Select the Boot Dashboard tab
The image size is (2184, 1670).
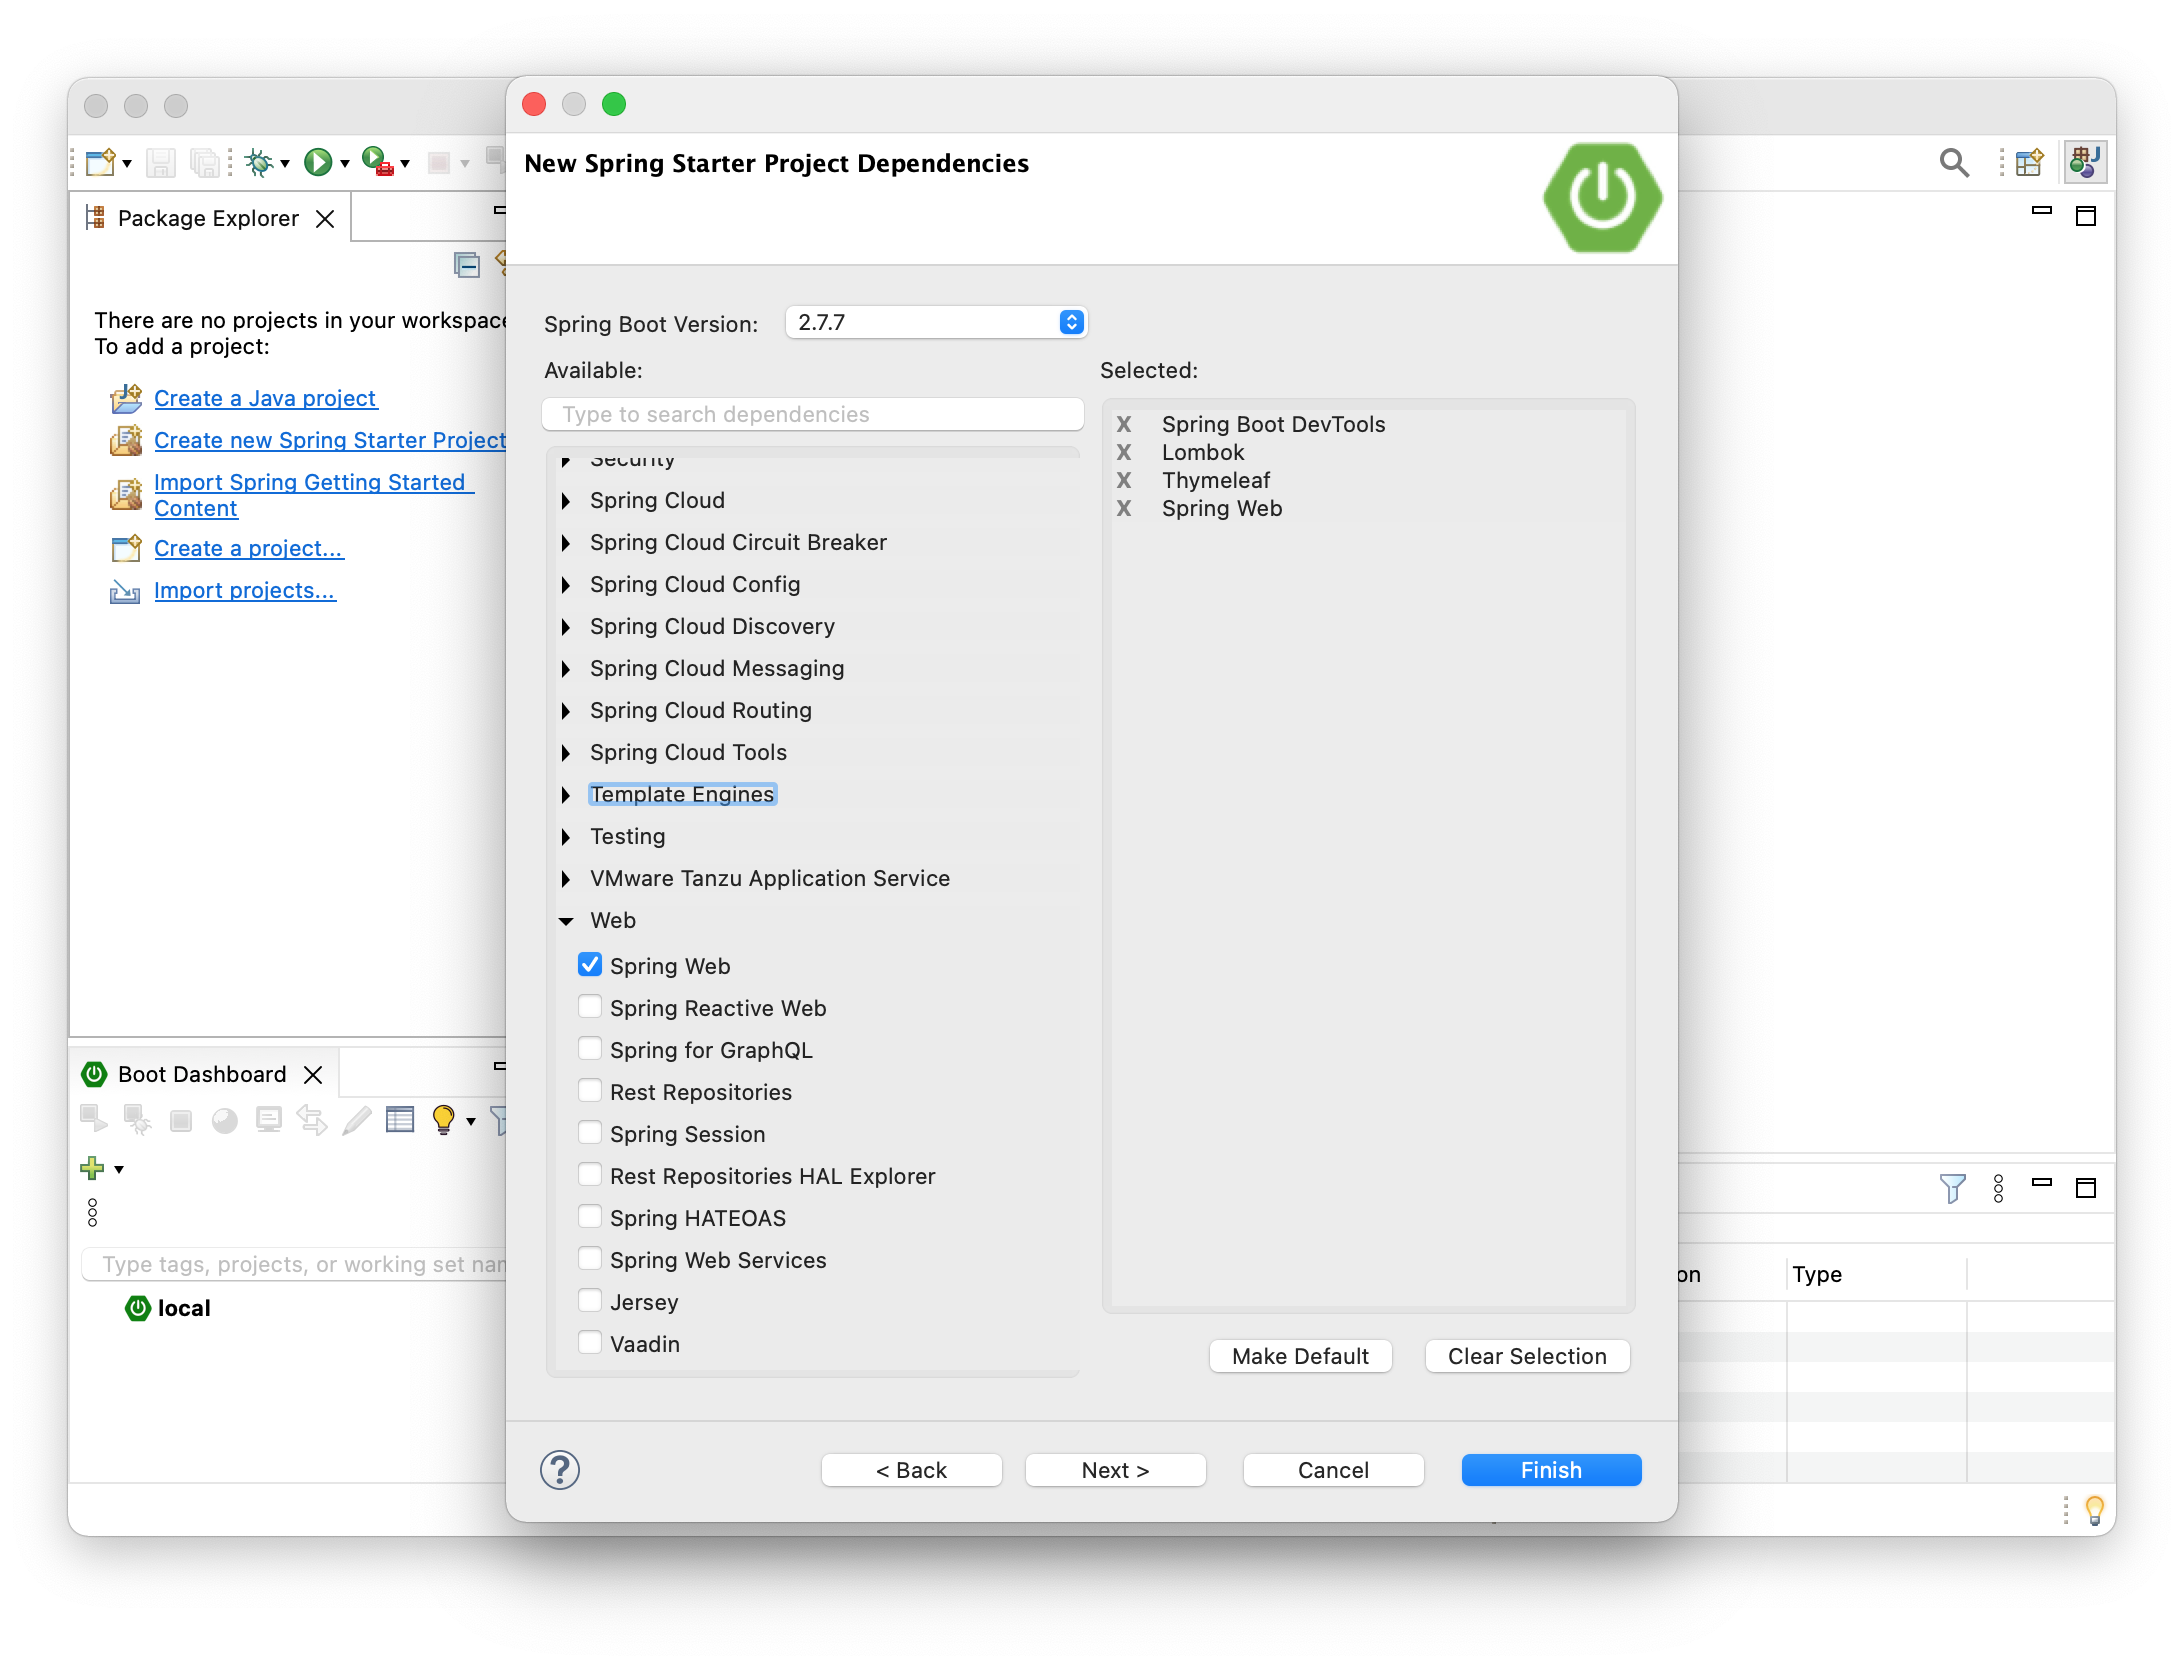[202, 1074]
